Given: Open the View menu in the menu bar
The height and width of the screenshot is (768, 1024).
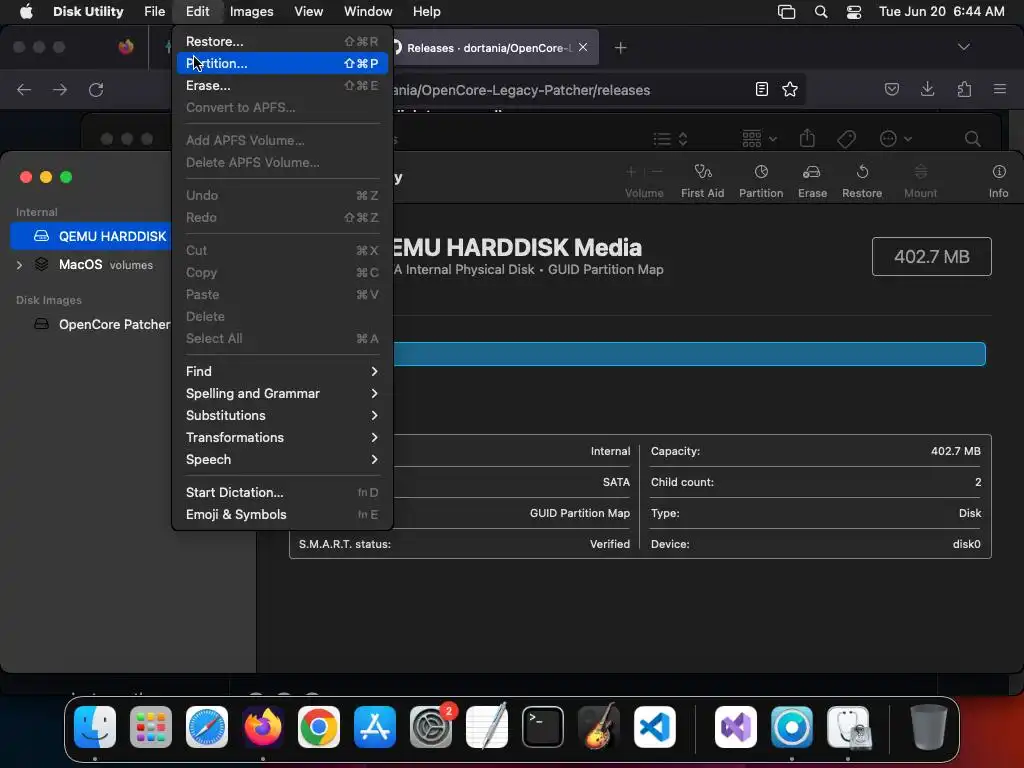Looking at the screenshot, I should [308, 12].
